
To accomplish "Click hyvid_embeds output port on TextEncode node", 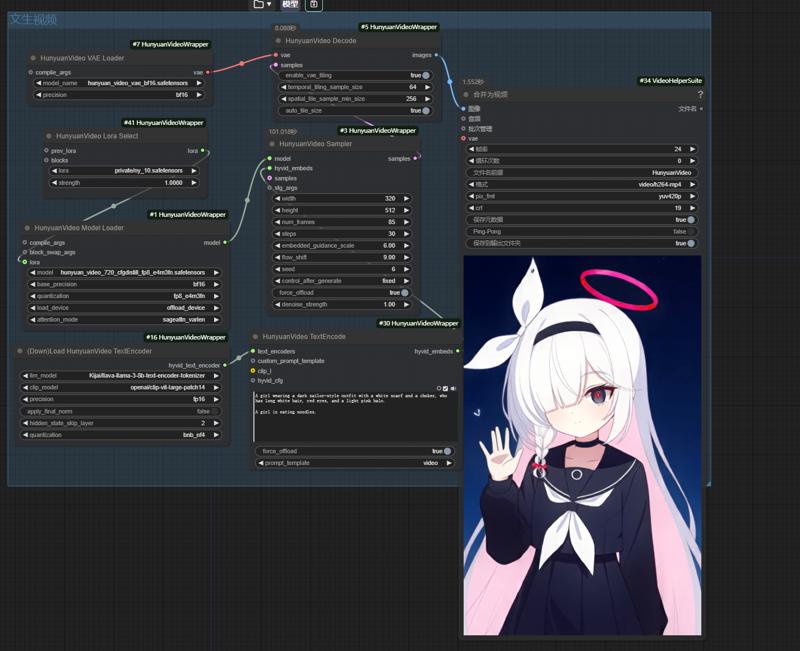I will tap(458, 351).
